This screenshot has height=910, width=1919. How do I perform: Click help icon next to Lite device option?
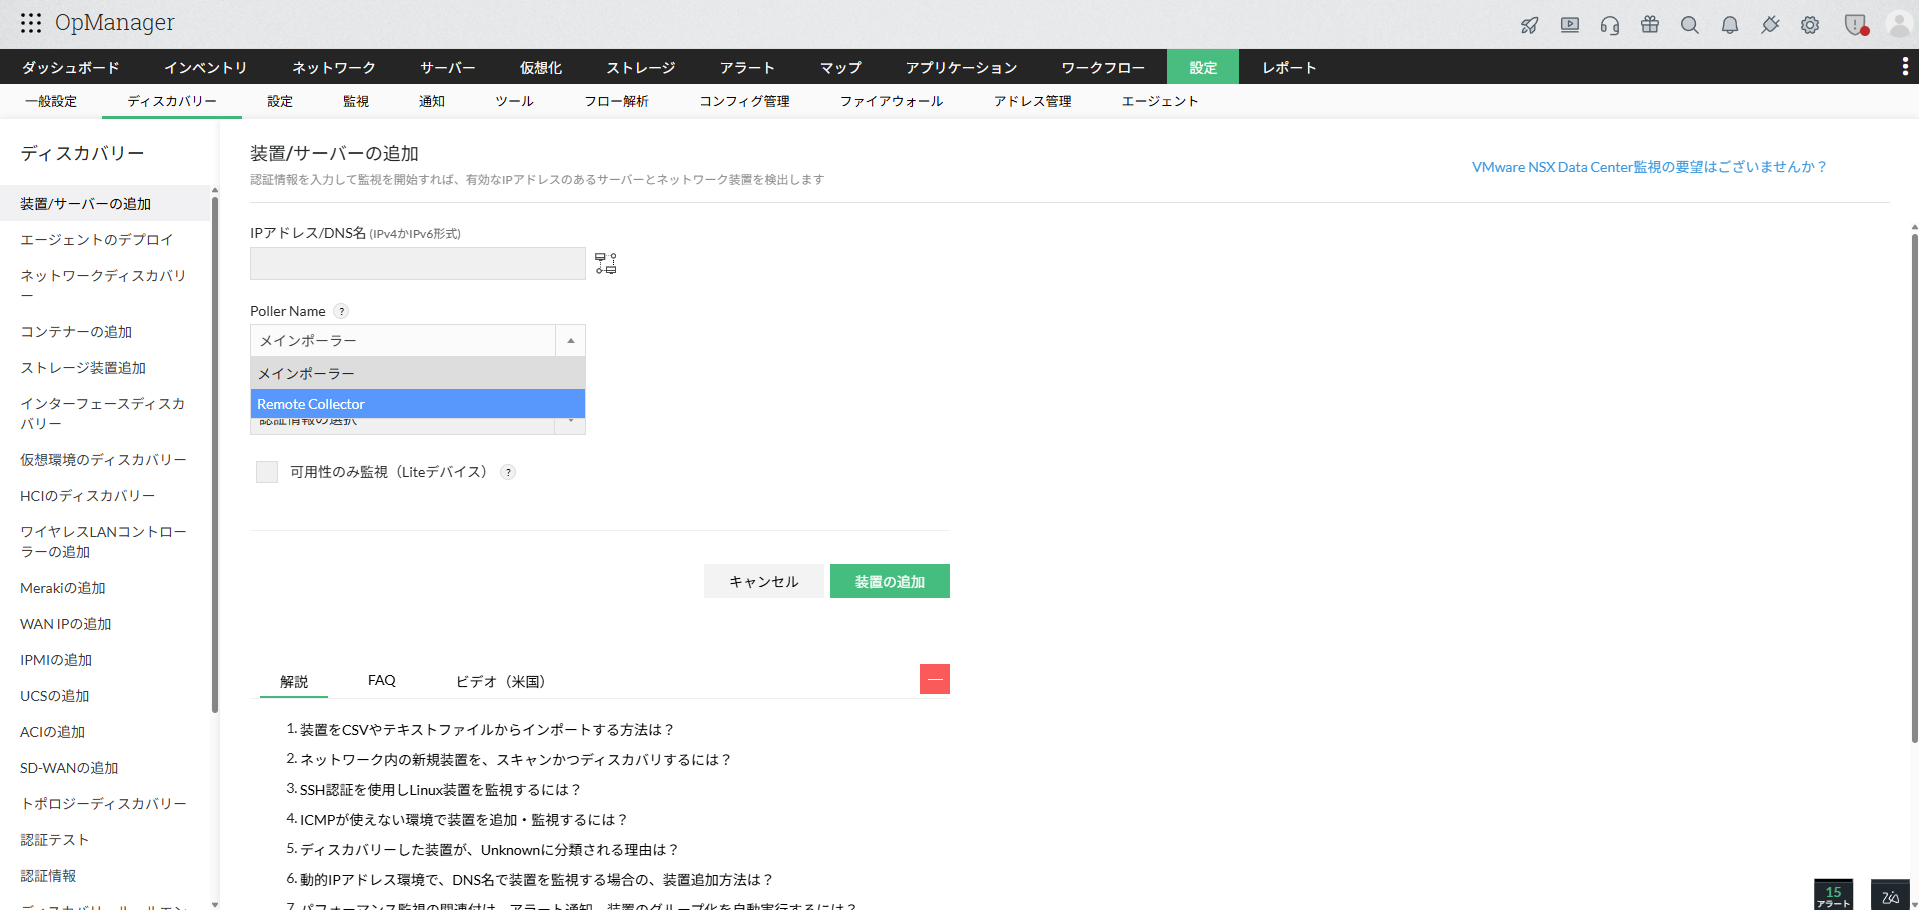coord(508,472)
